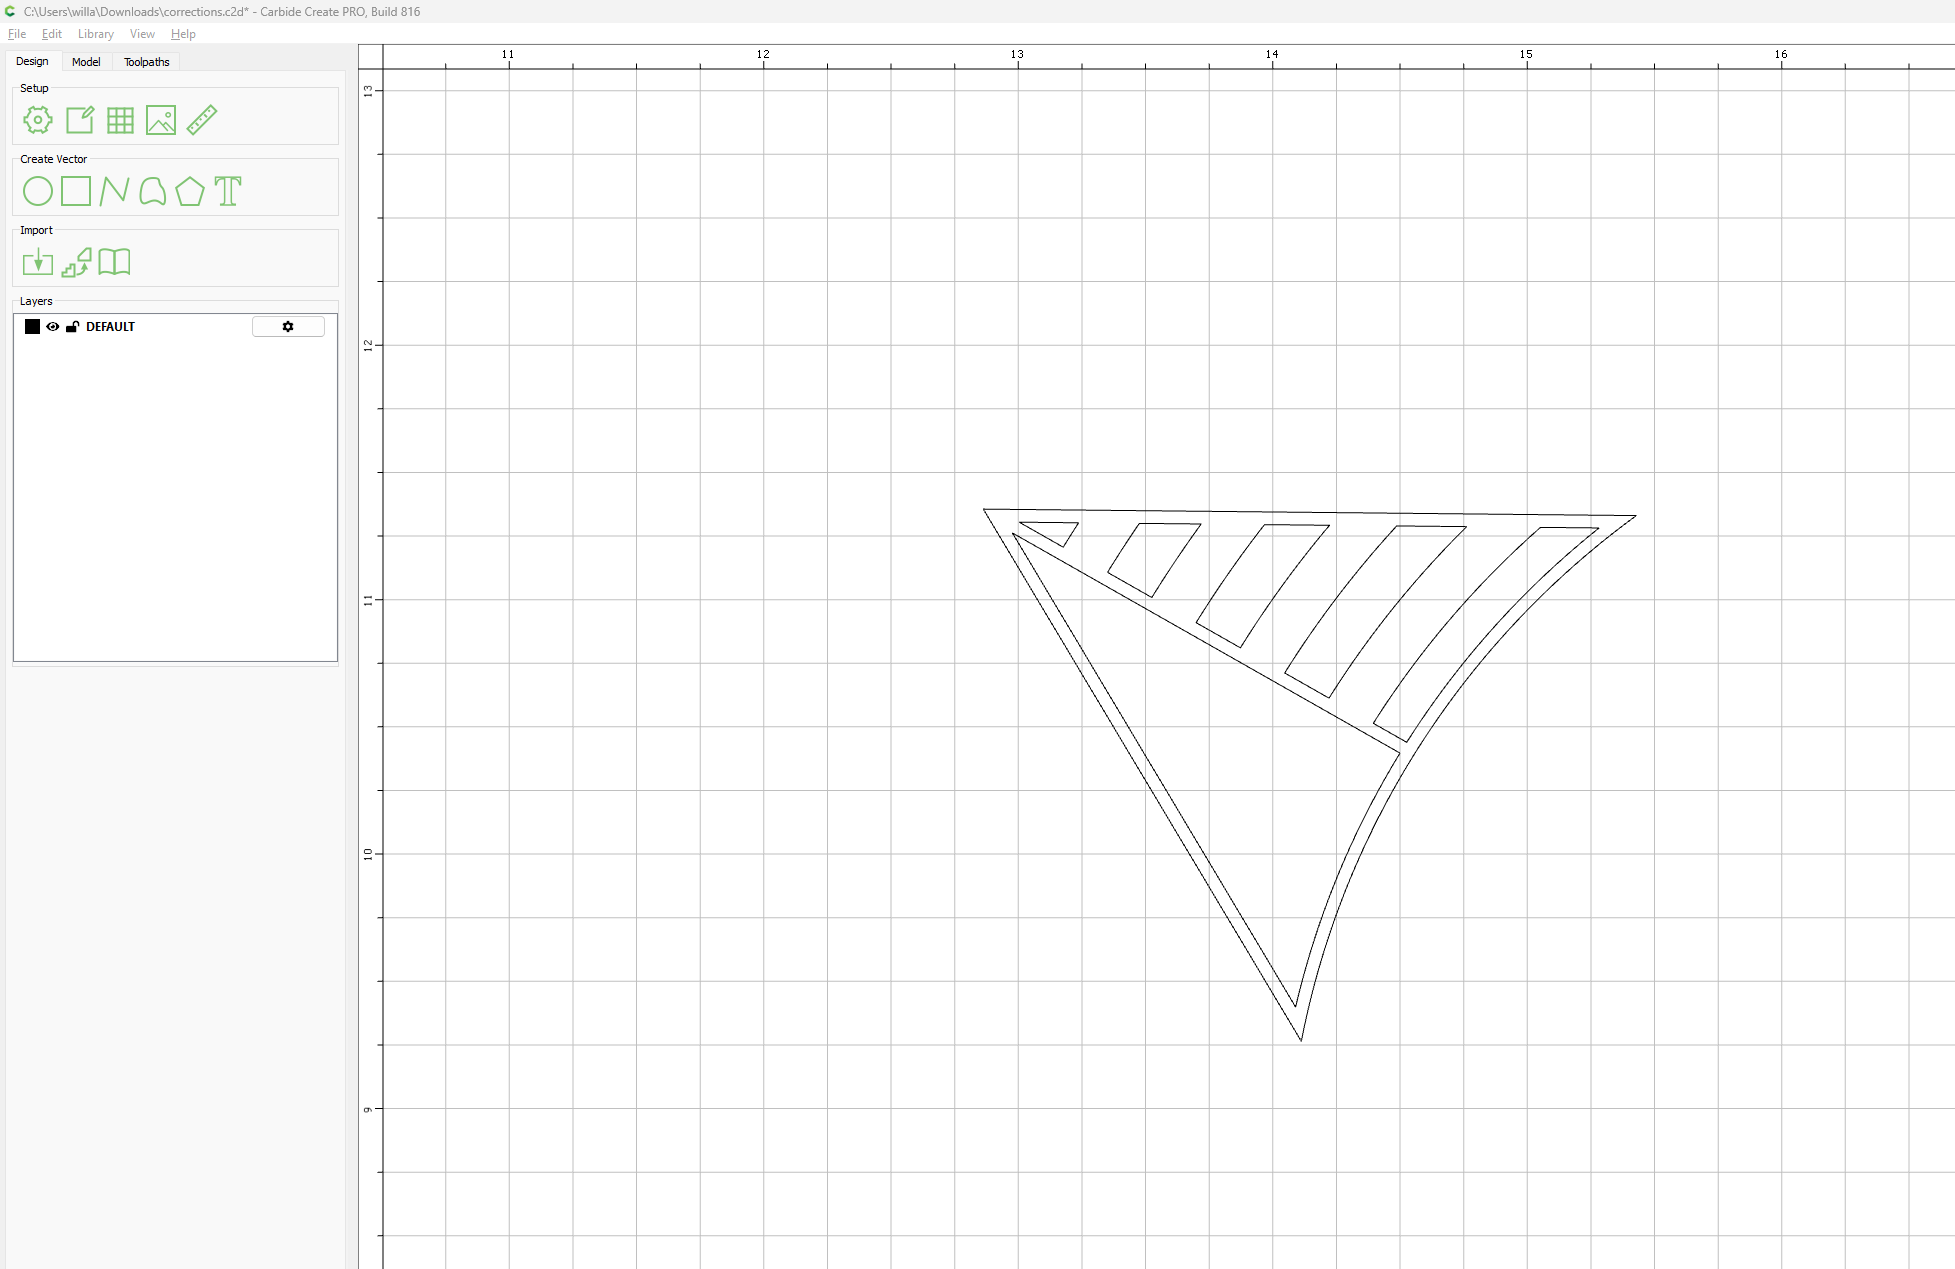Open Job Setup gear icon
Screen dimensions: 1955x1269
tap(38, 120)
